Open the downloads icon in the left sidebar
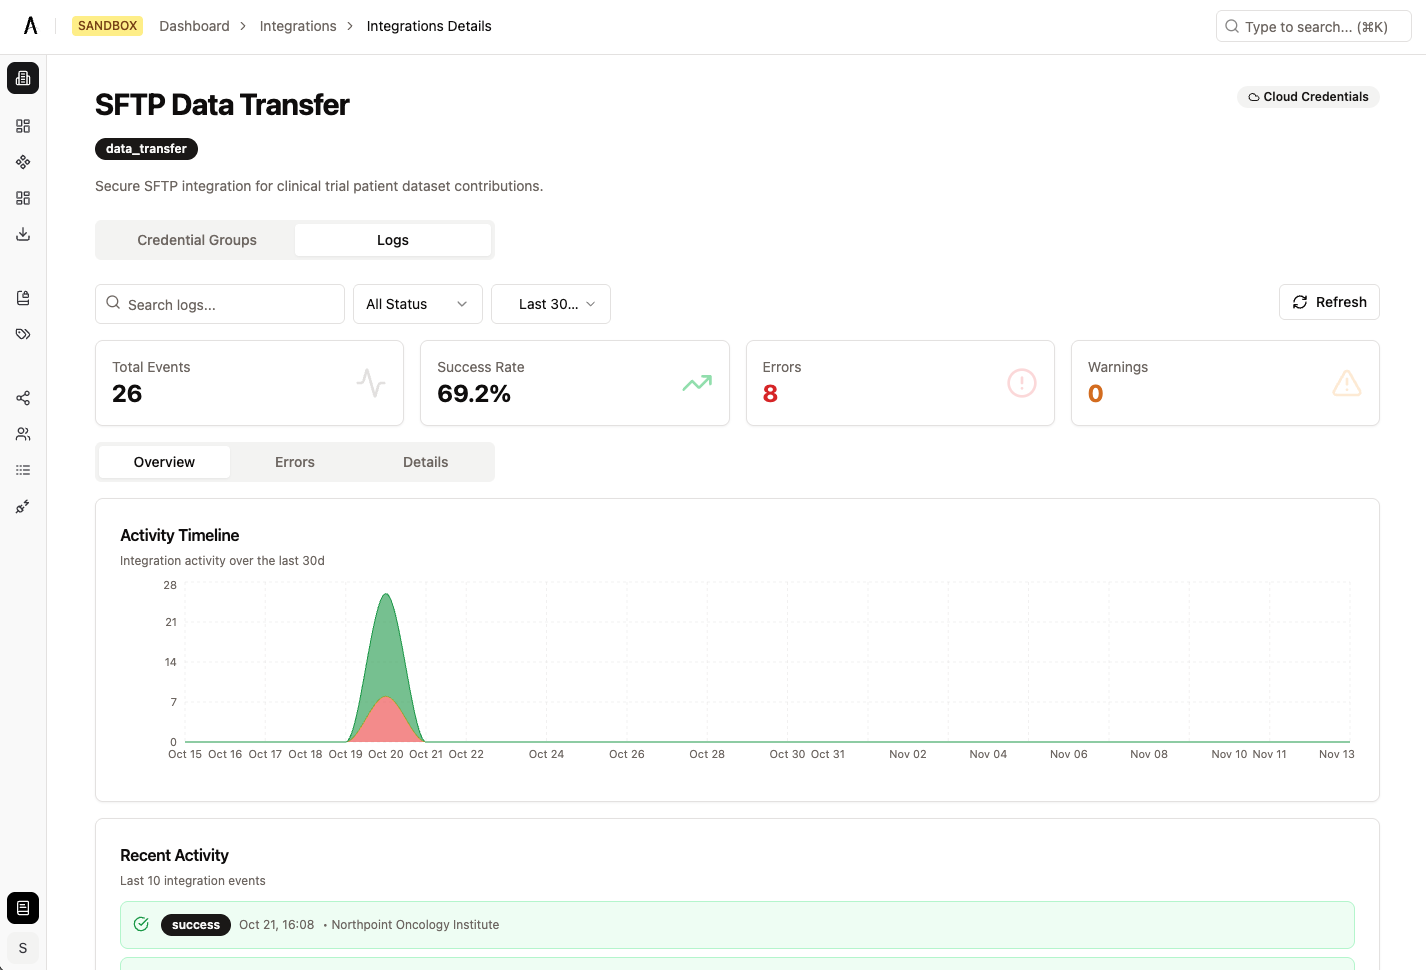Image resolution: width=1426 pixels, height=970 pixels. click(x=22, y=234)
